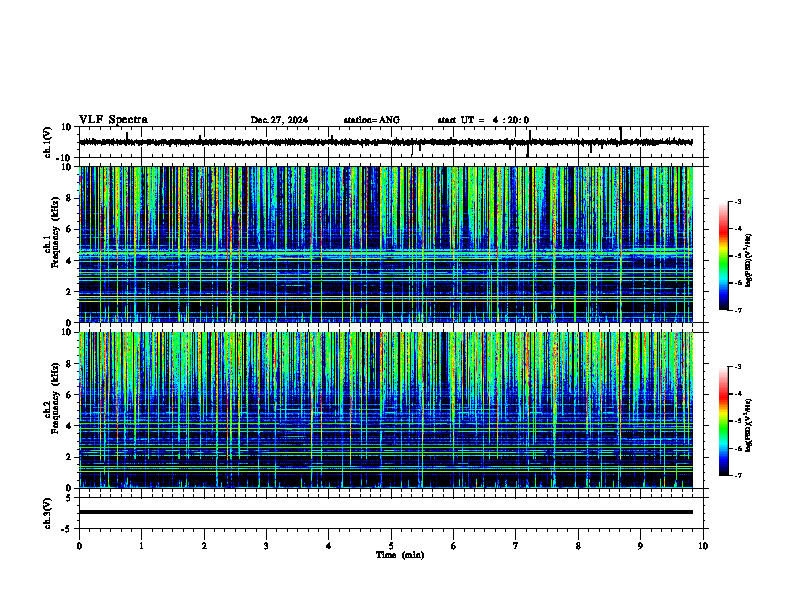This screenshot has width=792, height=612.
Task: Click time-axis tick label "3"
Action: click(266, 546)
